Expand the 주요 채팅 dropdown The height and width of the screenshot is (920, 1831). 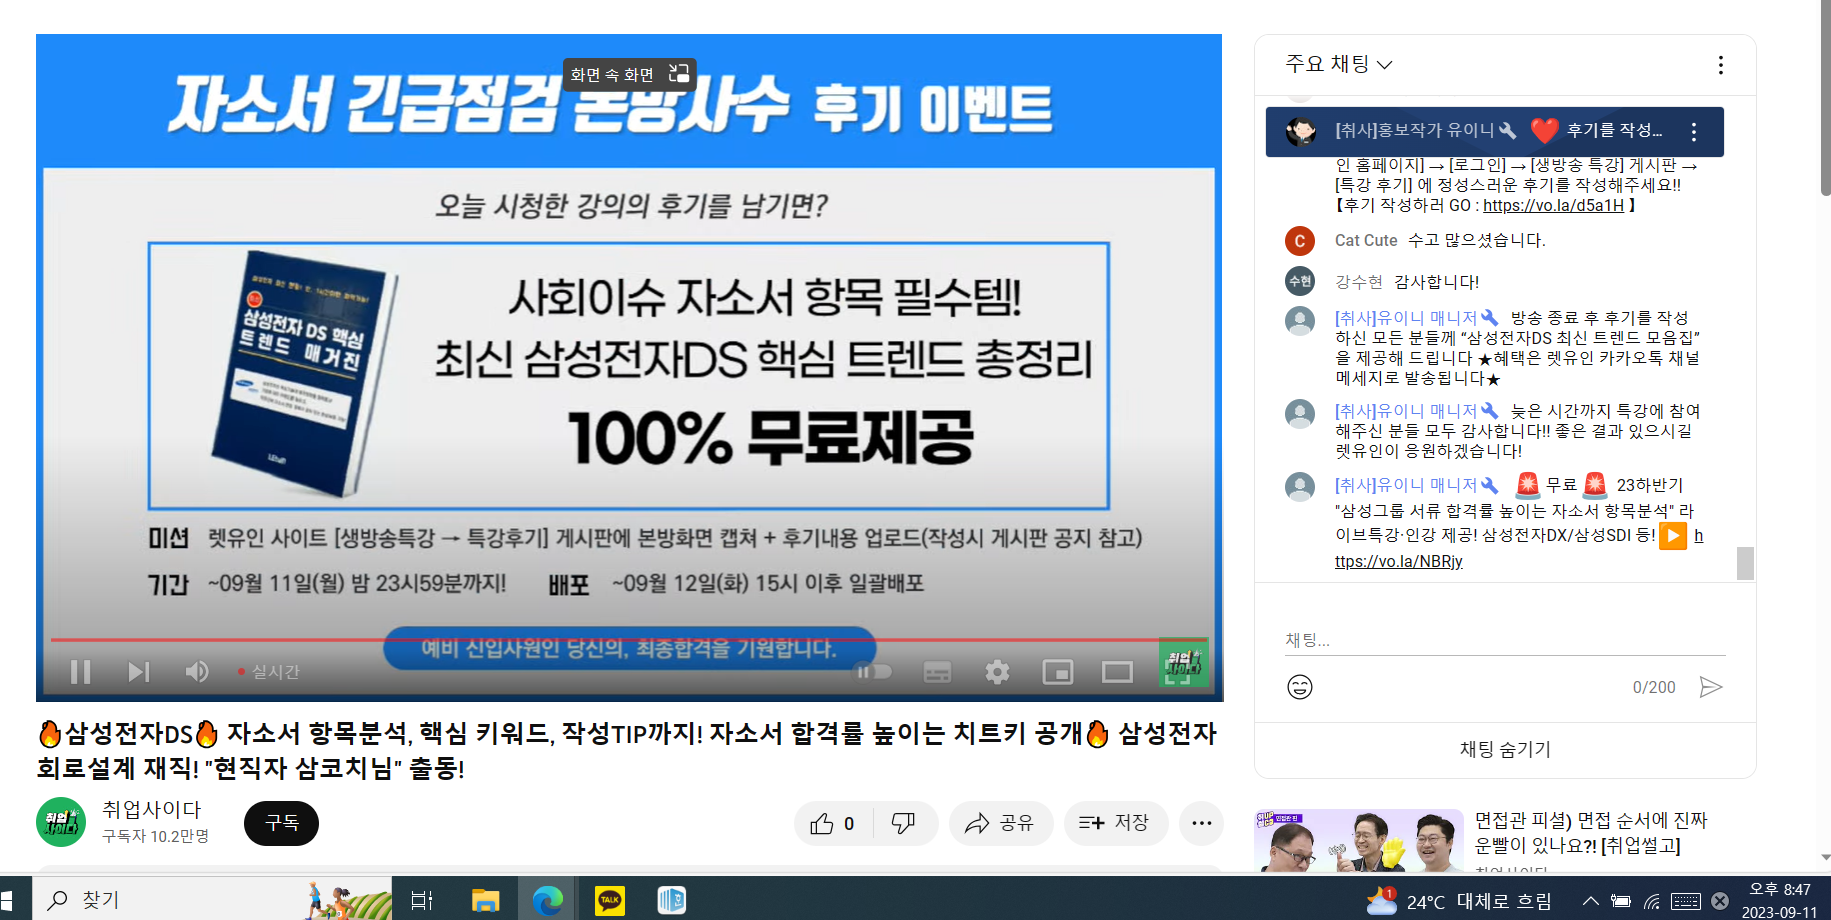pyautogui.click(x=1338, y=64)
